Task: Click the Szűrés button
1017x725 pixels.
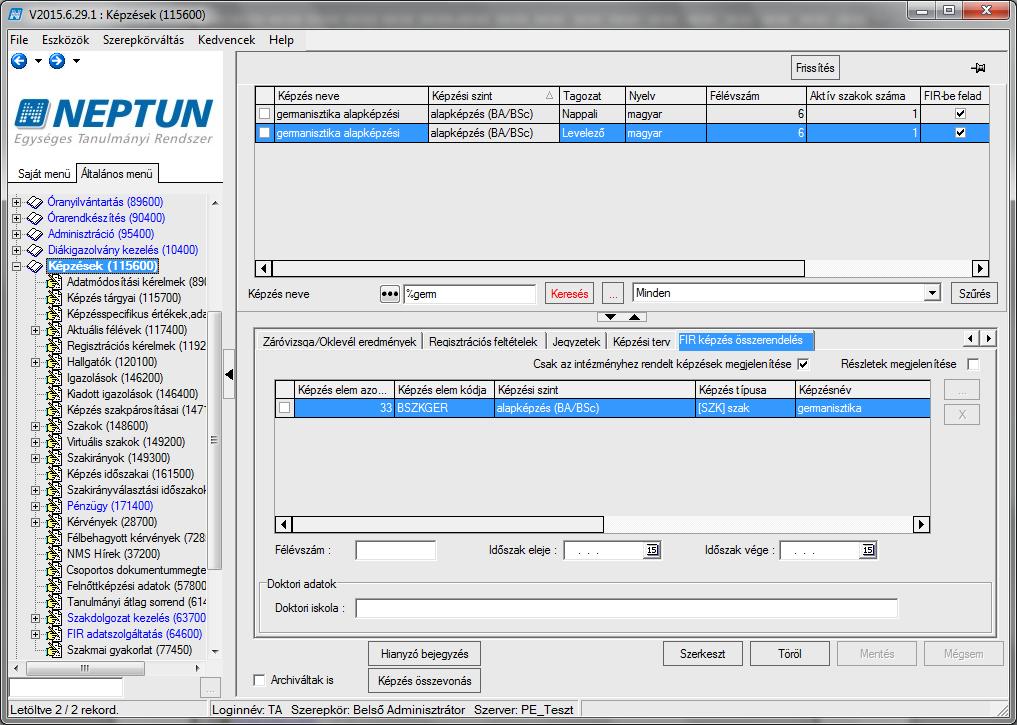Action: coord(974,294)
